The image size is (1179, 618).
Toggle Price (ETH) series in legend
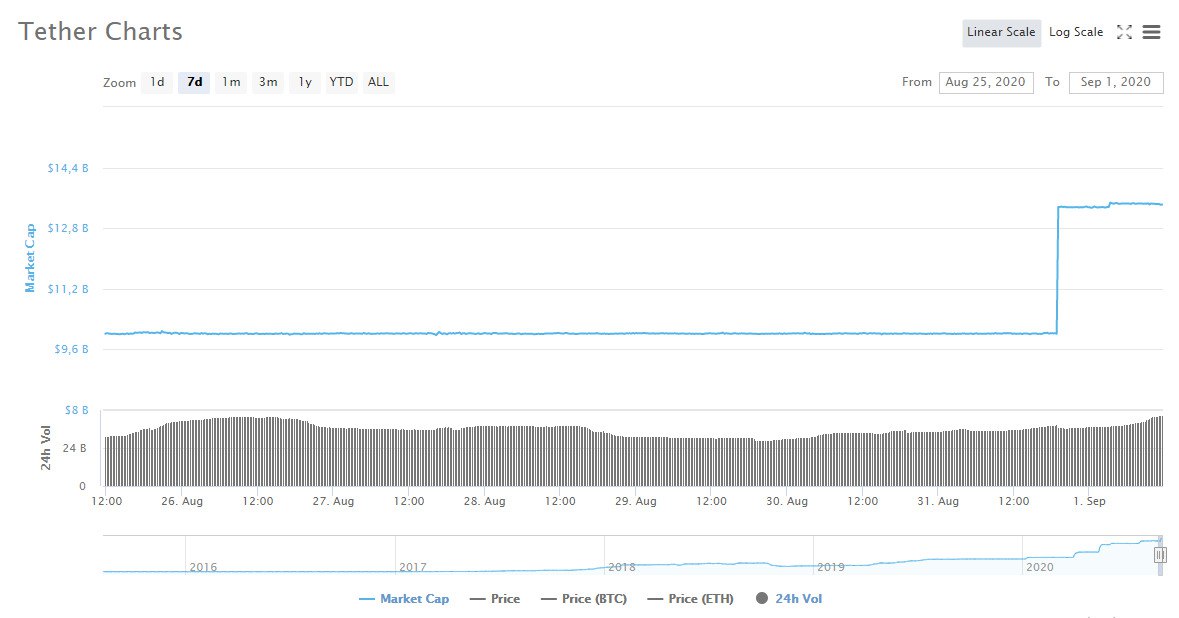click(690, 599)
